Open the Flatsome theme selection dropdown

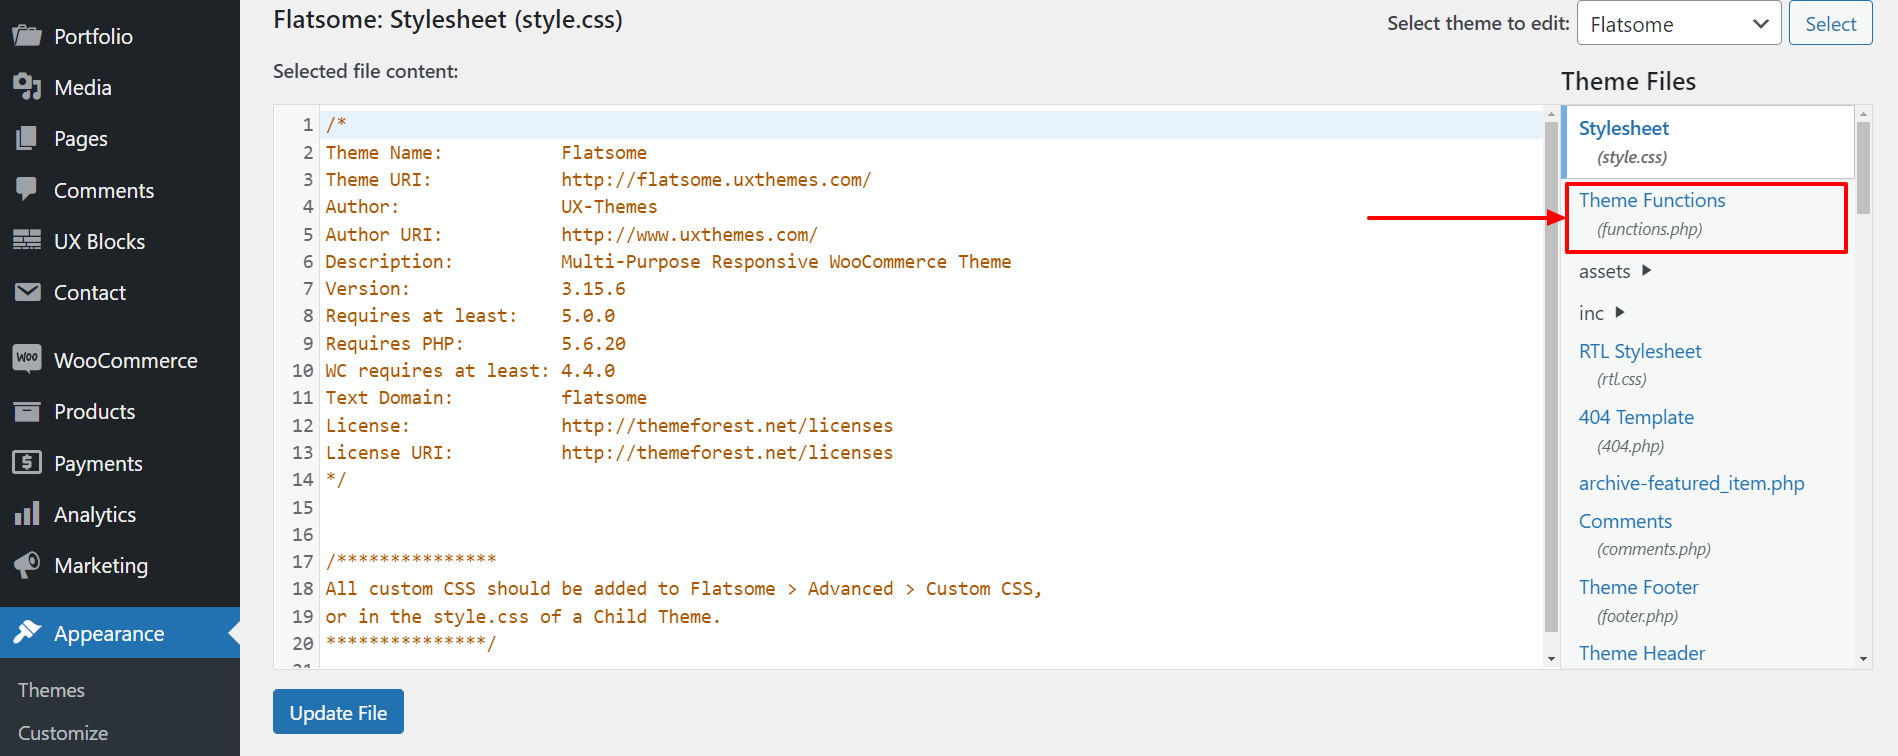point(1679,24)
